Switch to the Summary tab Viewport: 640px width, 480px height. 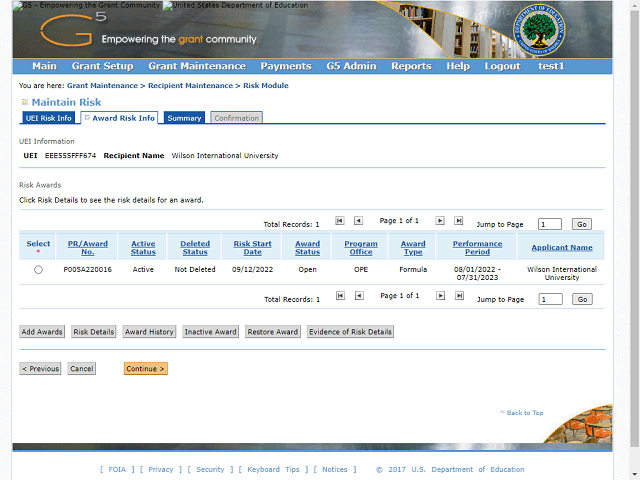click(184, 118)
